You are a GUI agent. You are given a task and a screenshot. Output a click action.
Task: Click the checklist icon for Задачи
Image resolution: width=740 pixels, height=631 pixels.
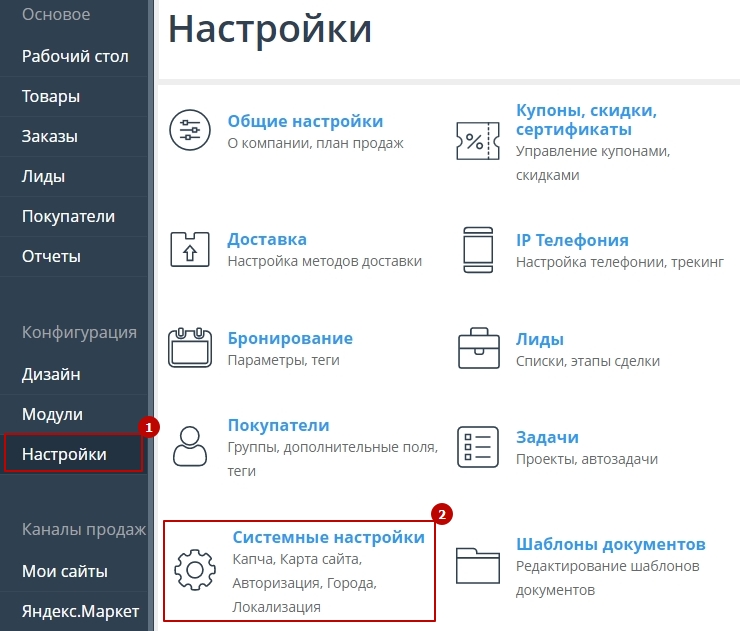(477, 446)
